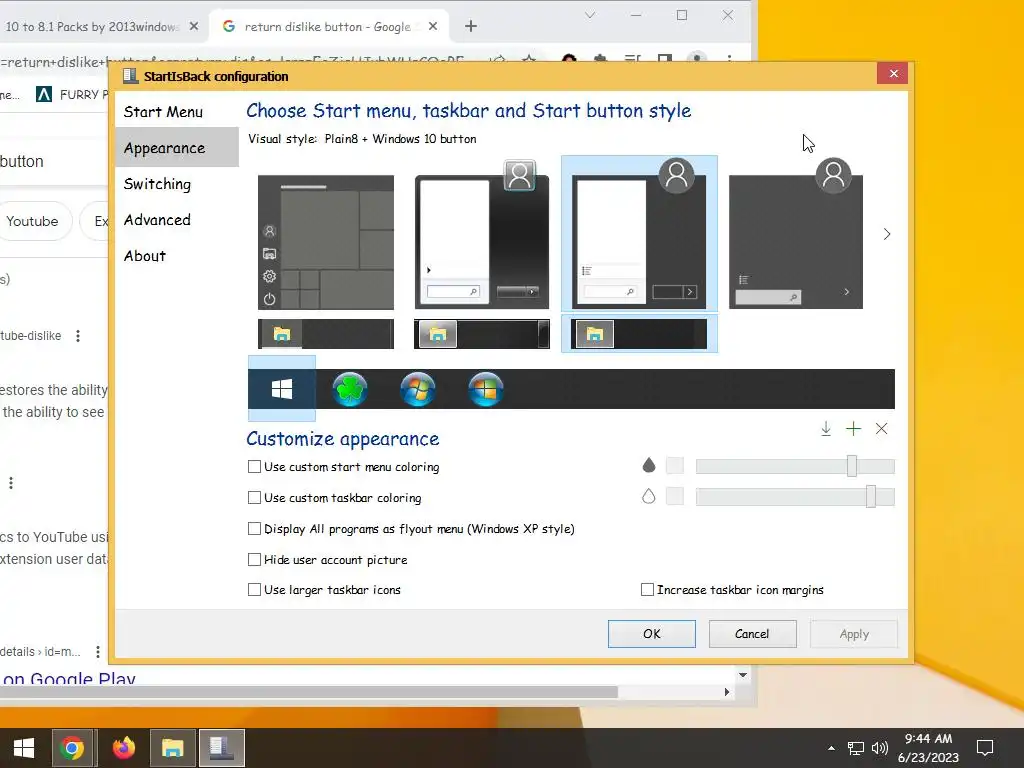The height and width of the screenshot is (768, 1024).
Task: Click the Apply button
Action: click(x=854, y=633)
